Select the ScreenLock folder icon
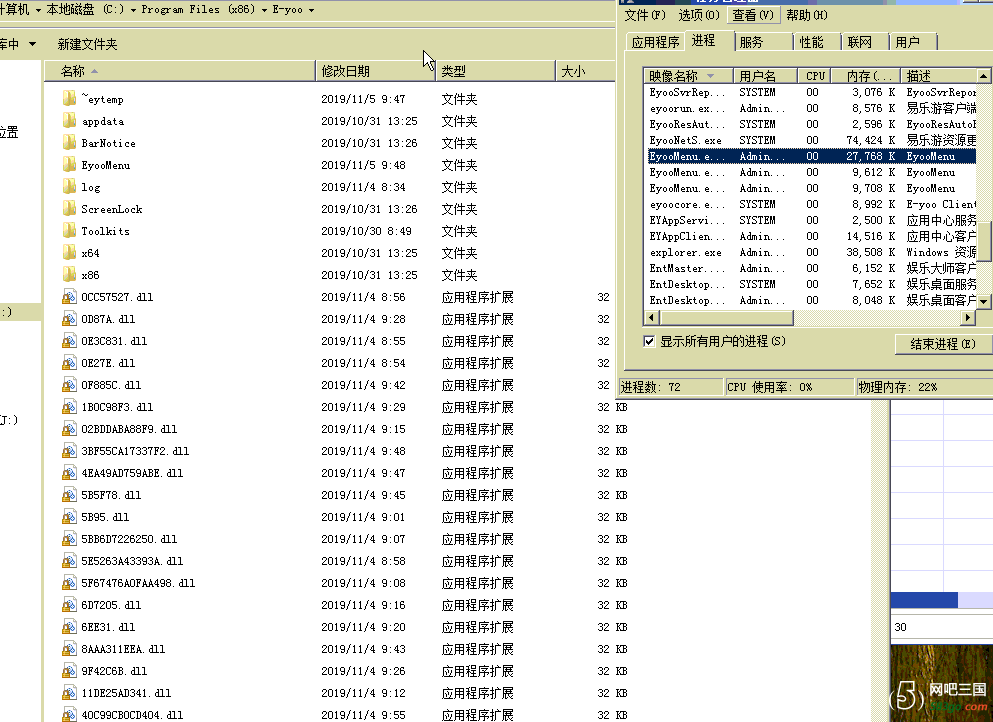 tap(70, 209)
